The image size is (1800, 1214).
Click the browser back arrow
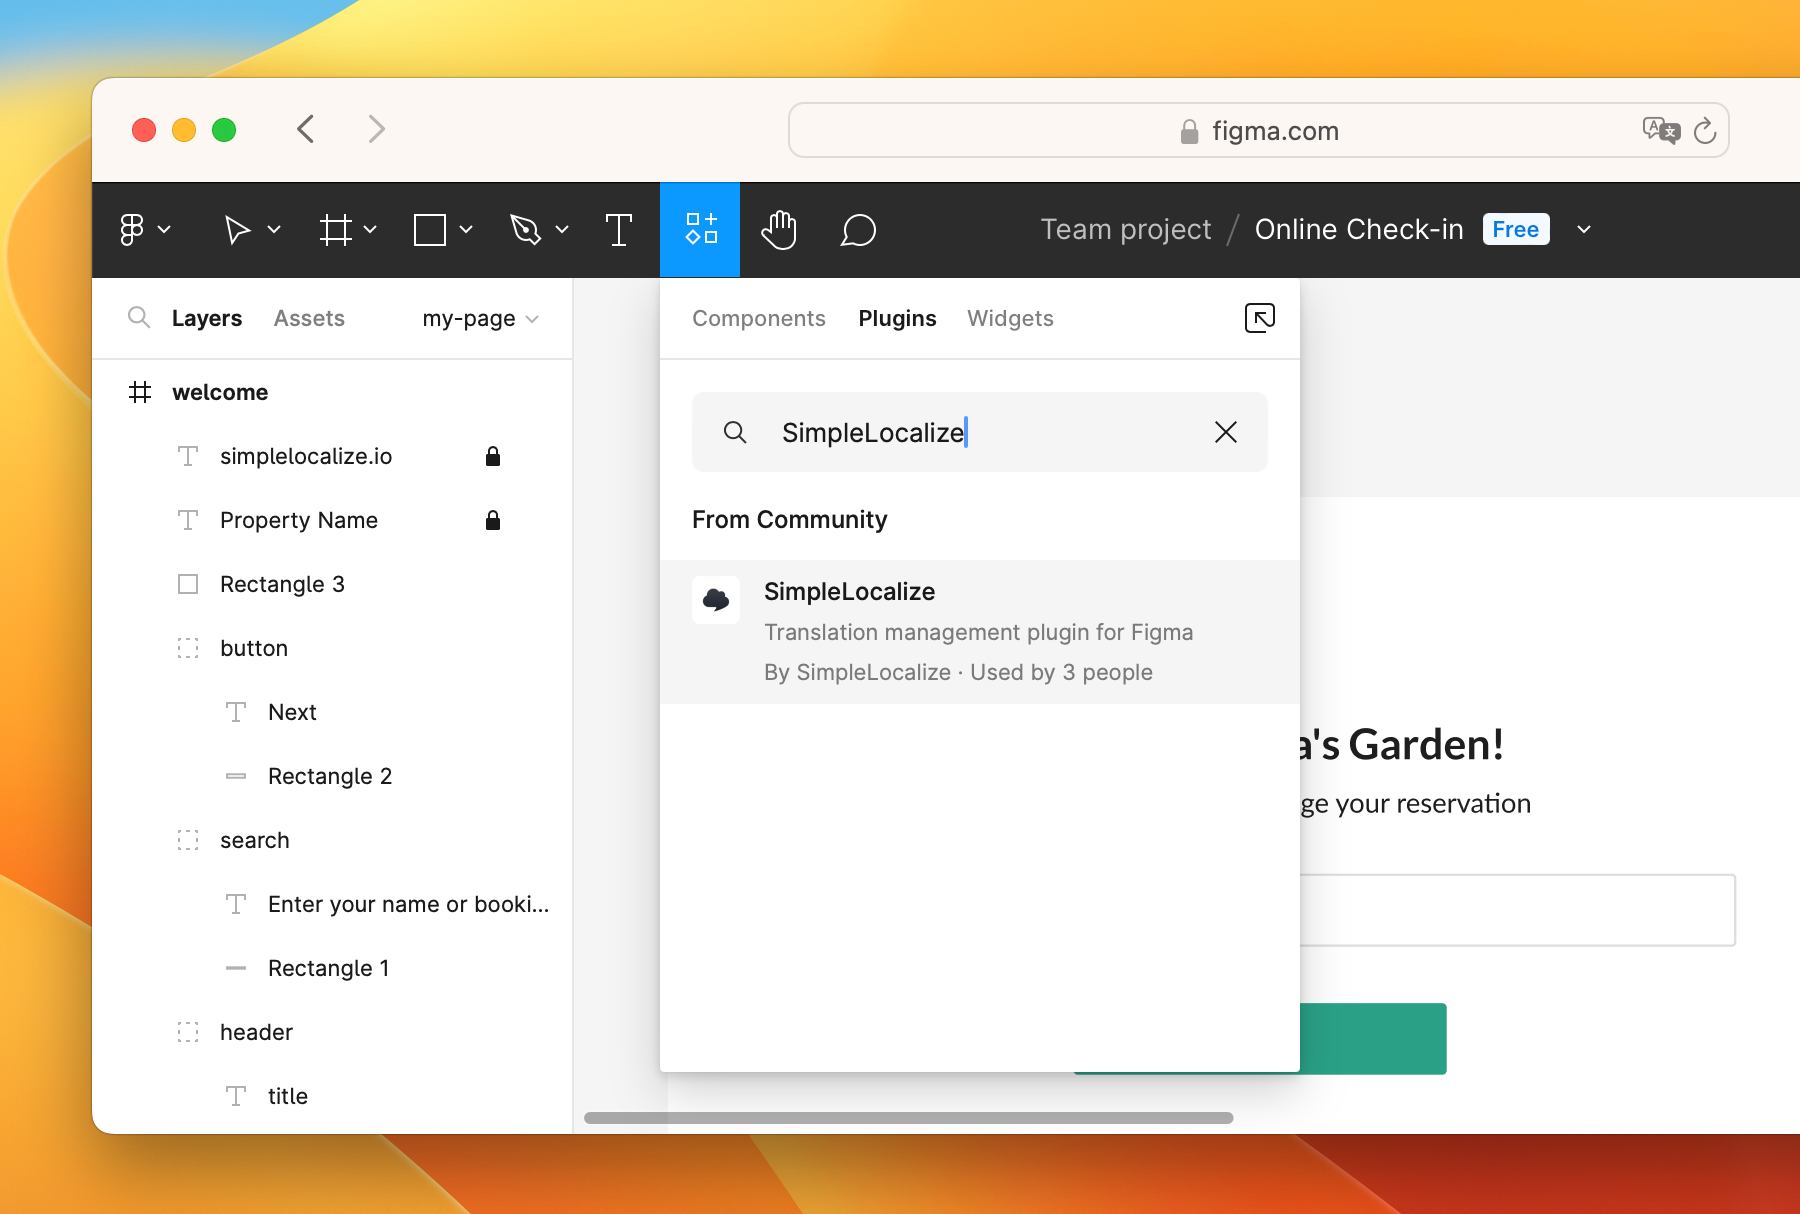(x=306, y=129)
